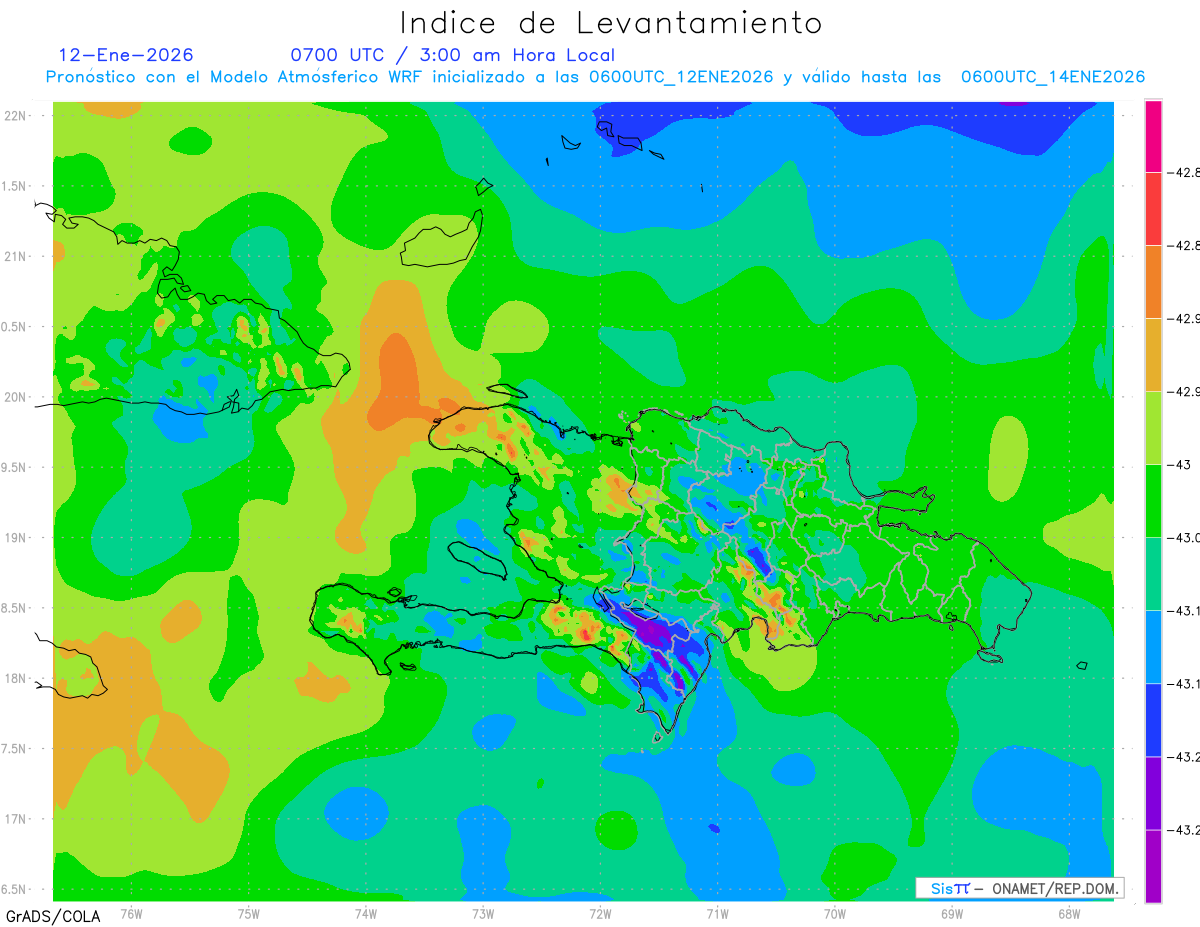Viewport: 1200px width, 927px height.
Task: Click the dark orange swatch in the color scale
Action: pyautogui.click(x=1153, y=281)
